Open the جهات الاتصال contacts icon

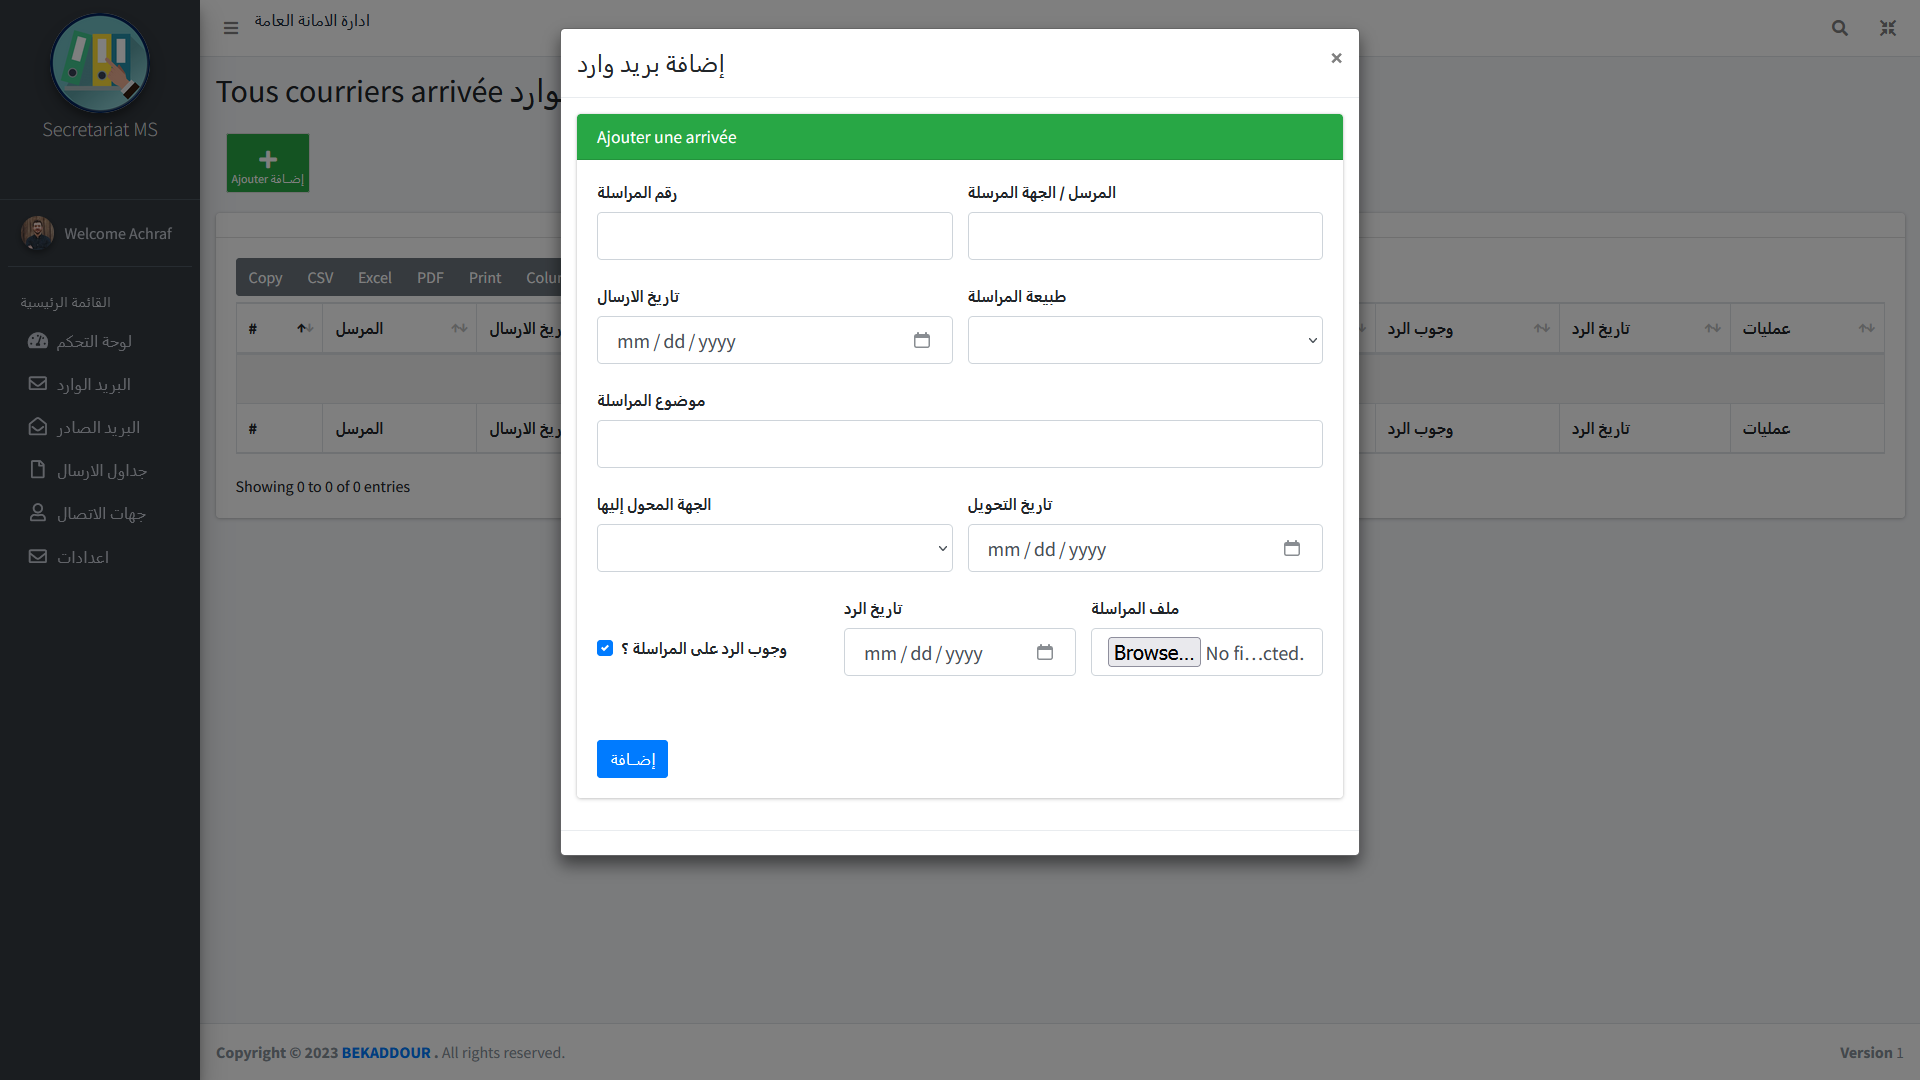click(x=38, y=513)
